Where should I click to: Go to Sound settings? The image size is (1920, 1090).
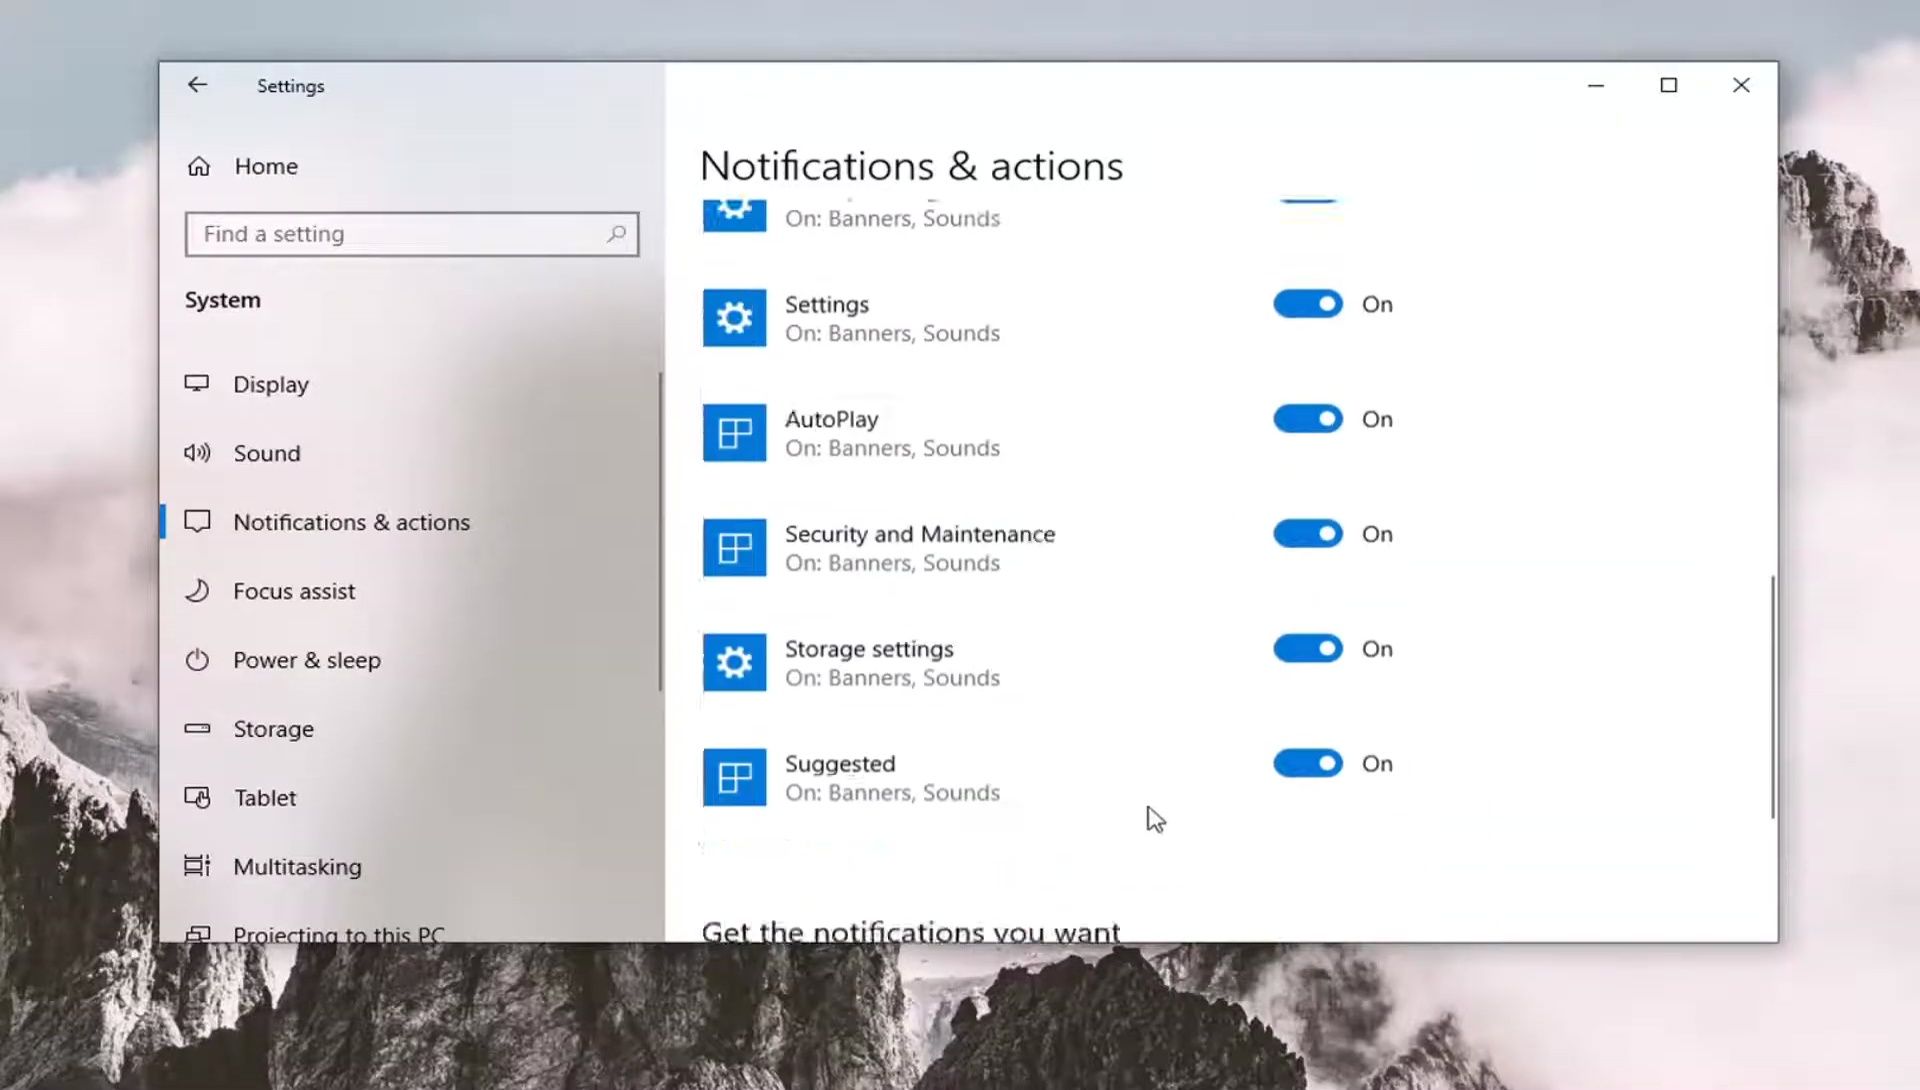pyautogui.click(x=410, y=453)
